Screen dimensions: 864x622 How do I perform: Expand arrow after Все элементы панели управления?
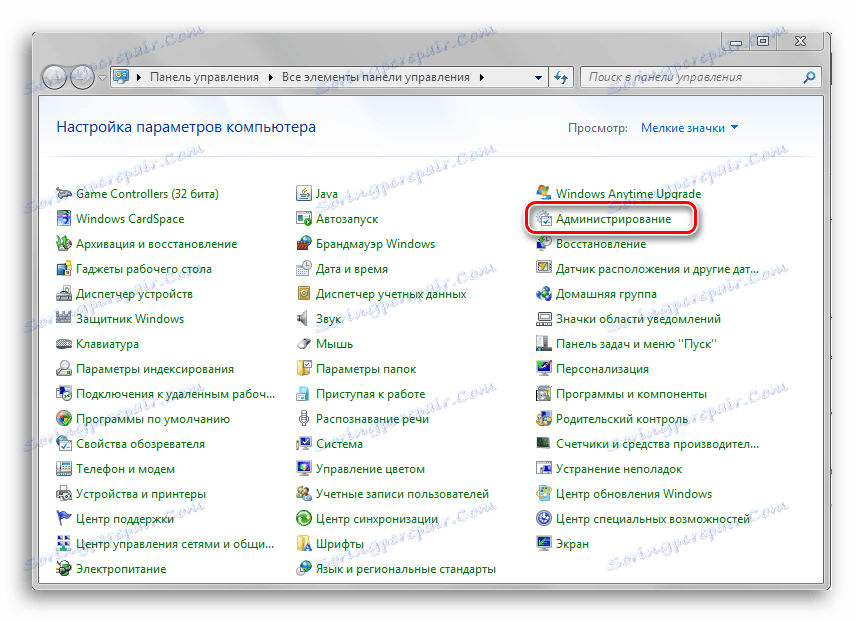pos(482,78)
